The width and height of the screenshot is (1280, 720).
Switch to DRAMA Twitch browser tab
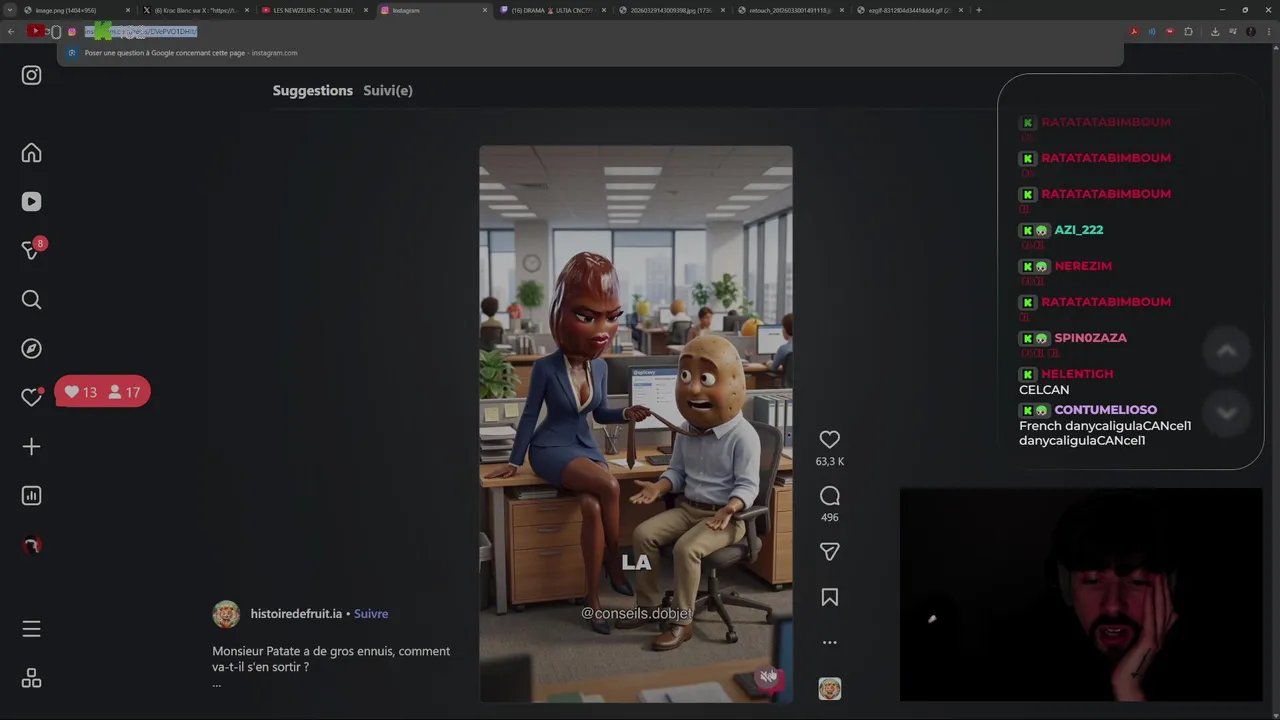(x=552, y=10)
